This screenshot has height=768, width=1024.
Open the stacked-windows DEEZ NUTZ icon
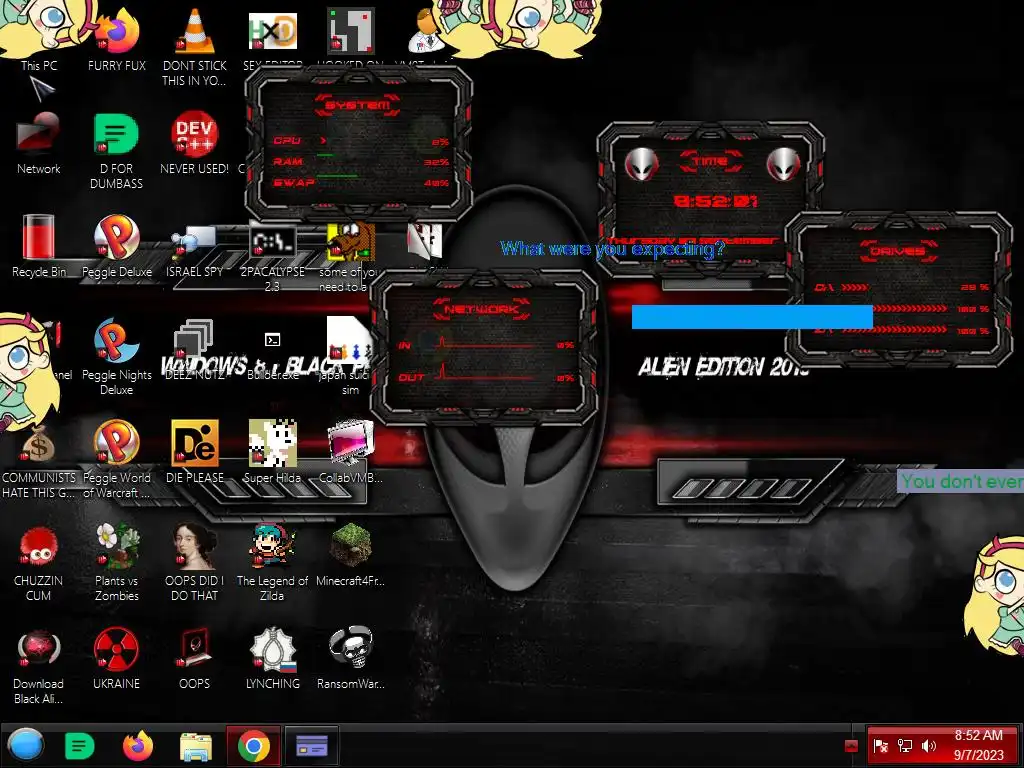tap(195, 349)
